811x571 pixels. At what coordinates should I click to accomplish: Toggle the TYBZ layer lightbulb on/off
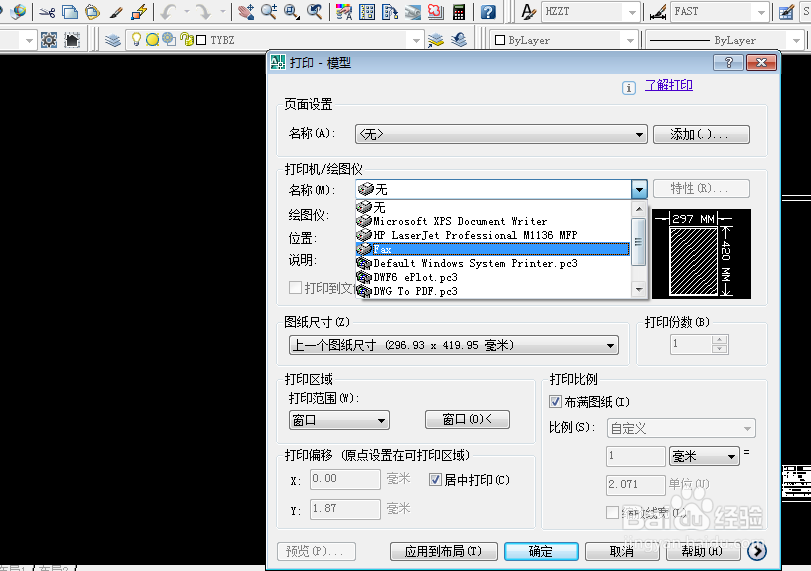(x=136, y=39)
